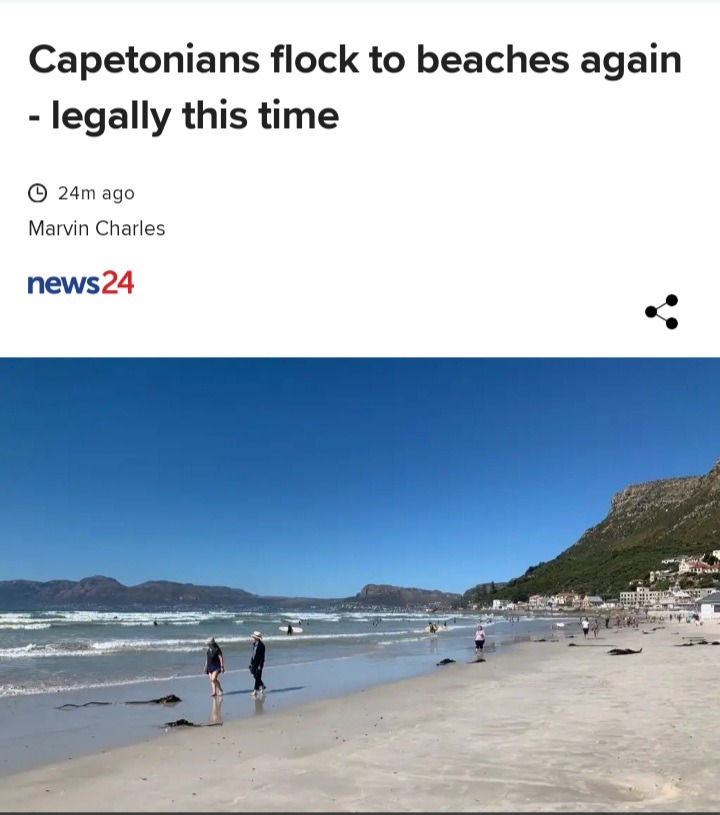
Task: Click the red 24 in the logo
Action: click(117, 282)
